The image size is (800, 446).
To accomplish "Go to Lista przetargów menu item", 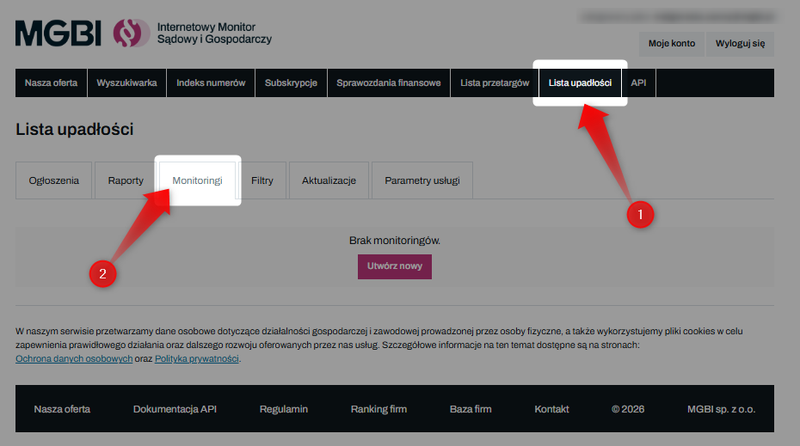I will pyautogui.click(x=494, y=83).
